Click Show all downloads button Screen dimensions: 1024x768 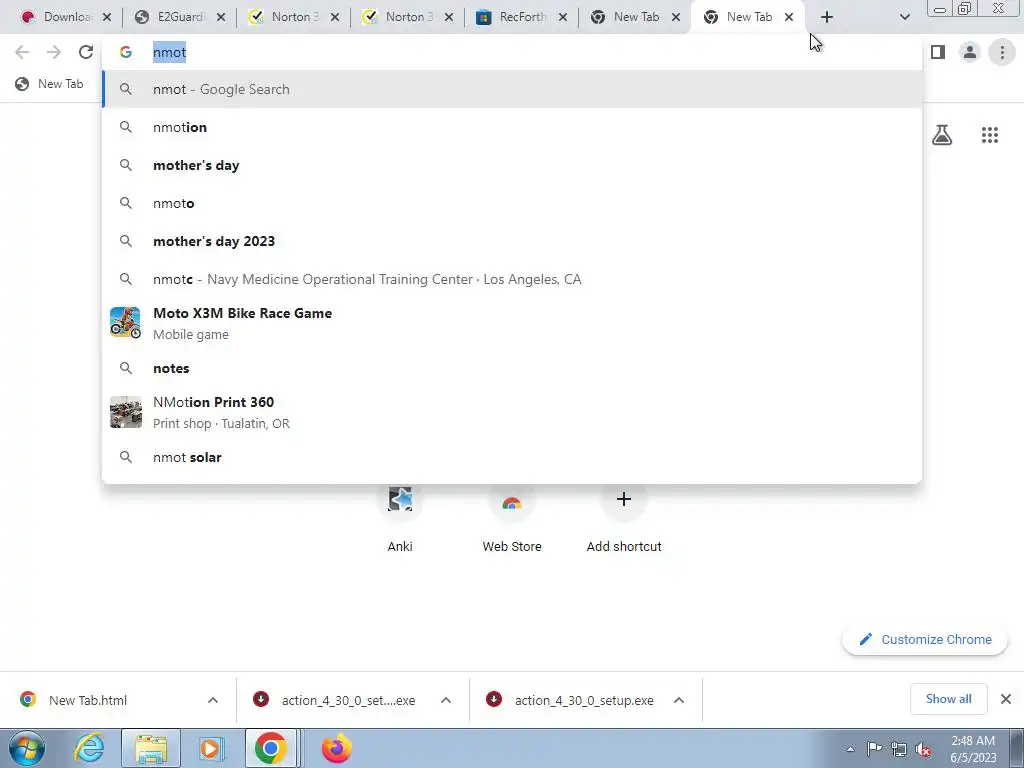tap(948, 699)
